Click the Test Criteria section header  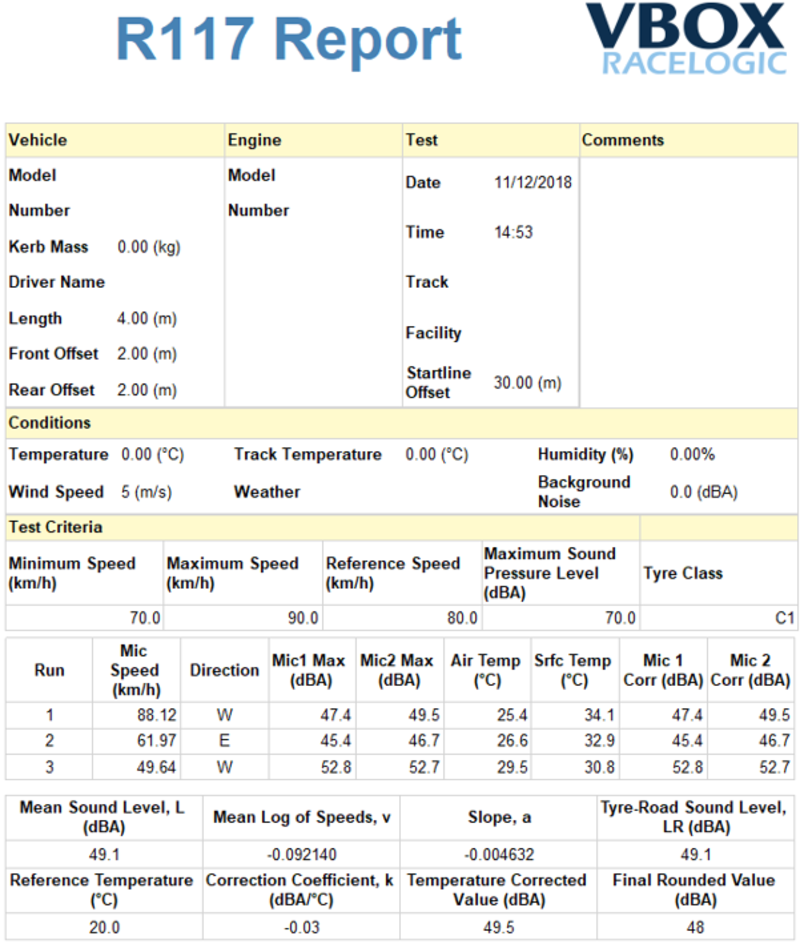click(x=56, y=527)
